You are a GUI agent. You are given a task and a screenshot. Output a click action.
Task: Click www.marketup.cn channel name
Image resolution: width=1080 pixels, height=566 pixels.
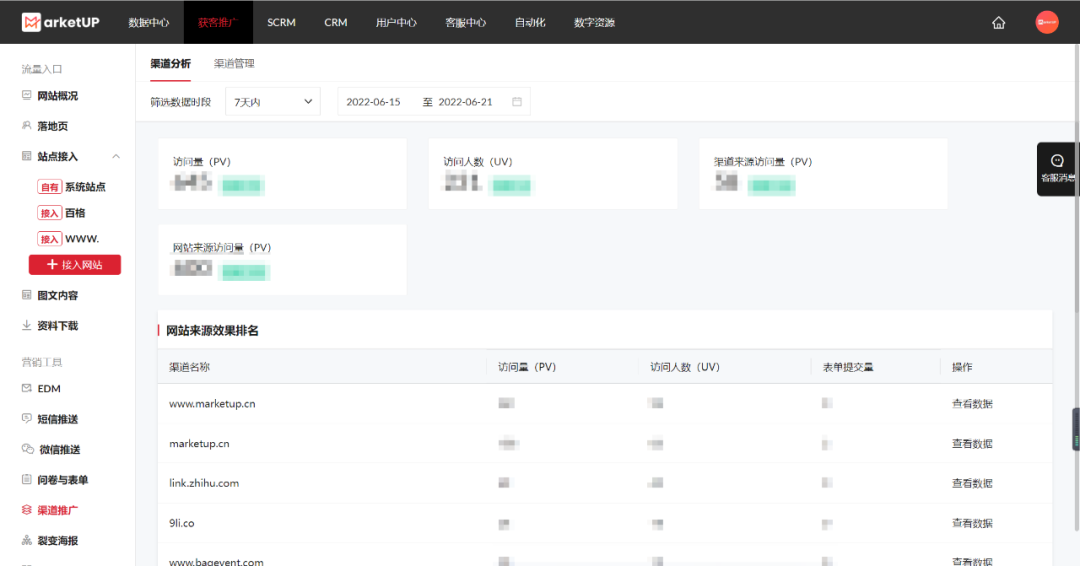click(x=212, y=403)
